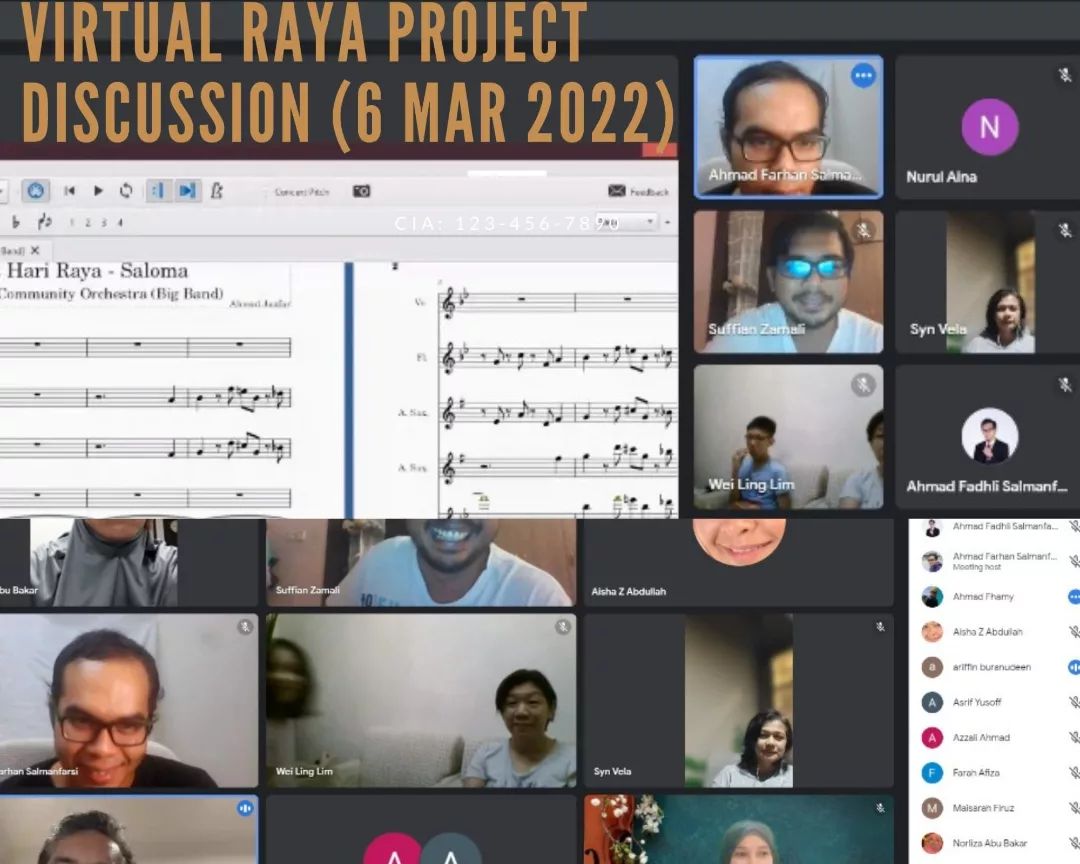Click mute icon on lower Wei Ling Lim tile
The height and width of the screenshot is (864, 1080).
coord(563,627)
